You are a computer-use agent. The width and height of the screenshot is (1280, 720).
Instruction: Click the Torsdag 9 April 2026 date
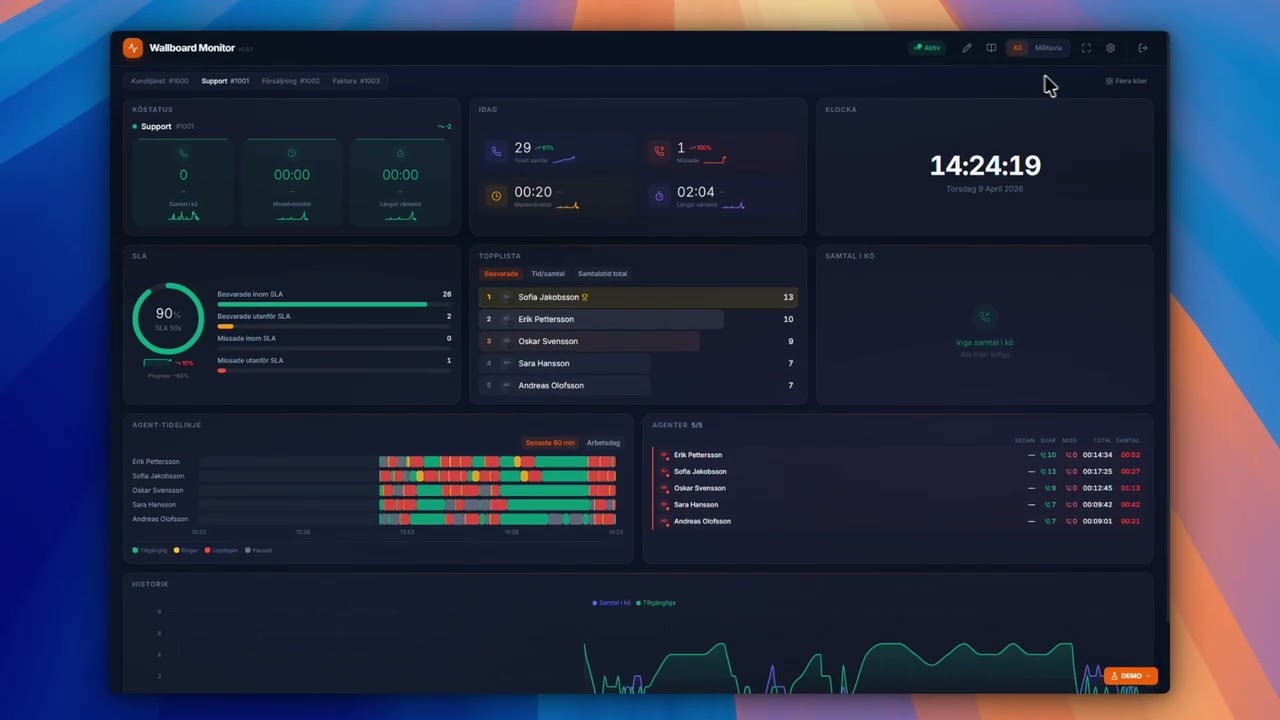click(985, 189)
